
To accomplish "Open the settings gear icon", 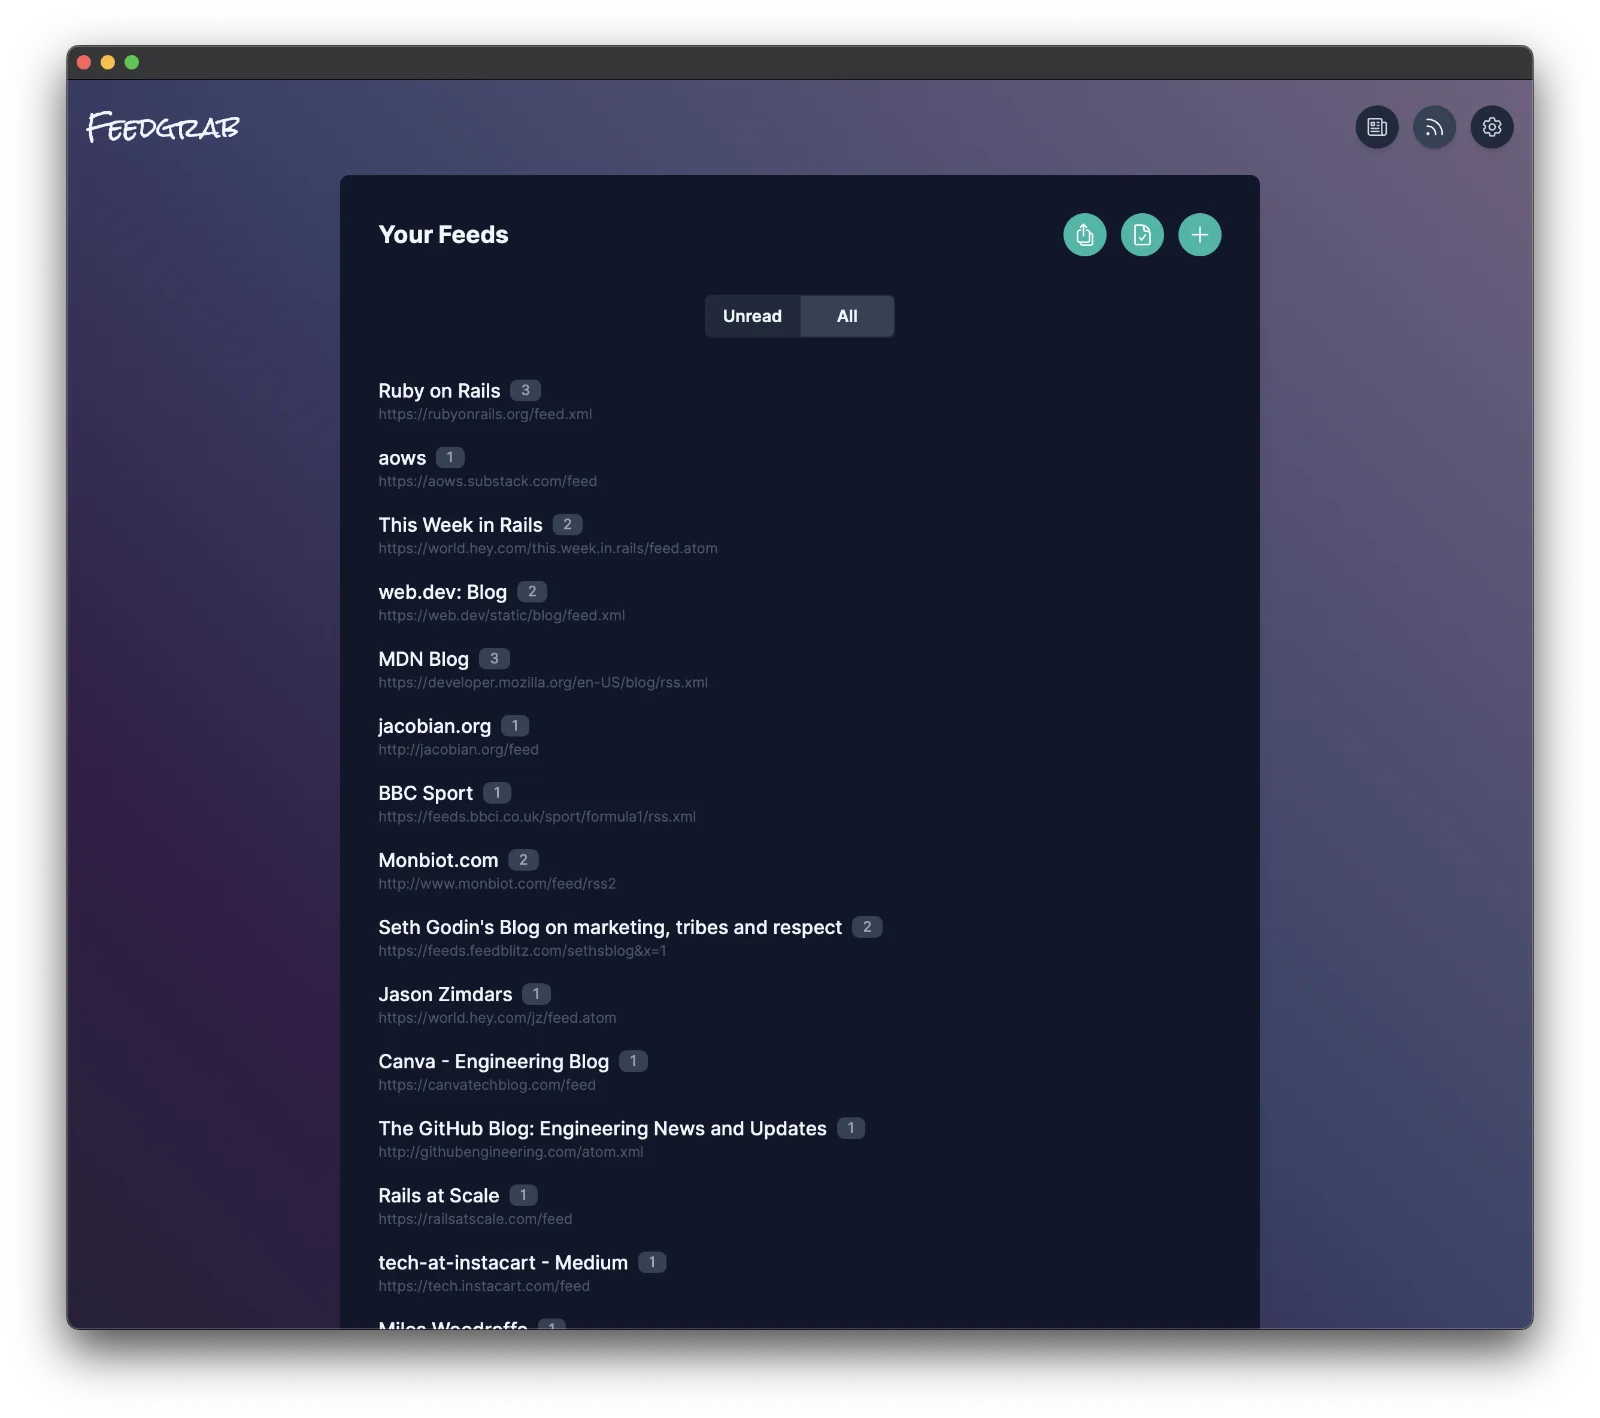I will coord(1492,127).
